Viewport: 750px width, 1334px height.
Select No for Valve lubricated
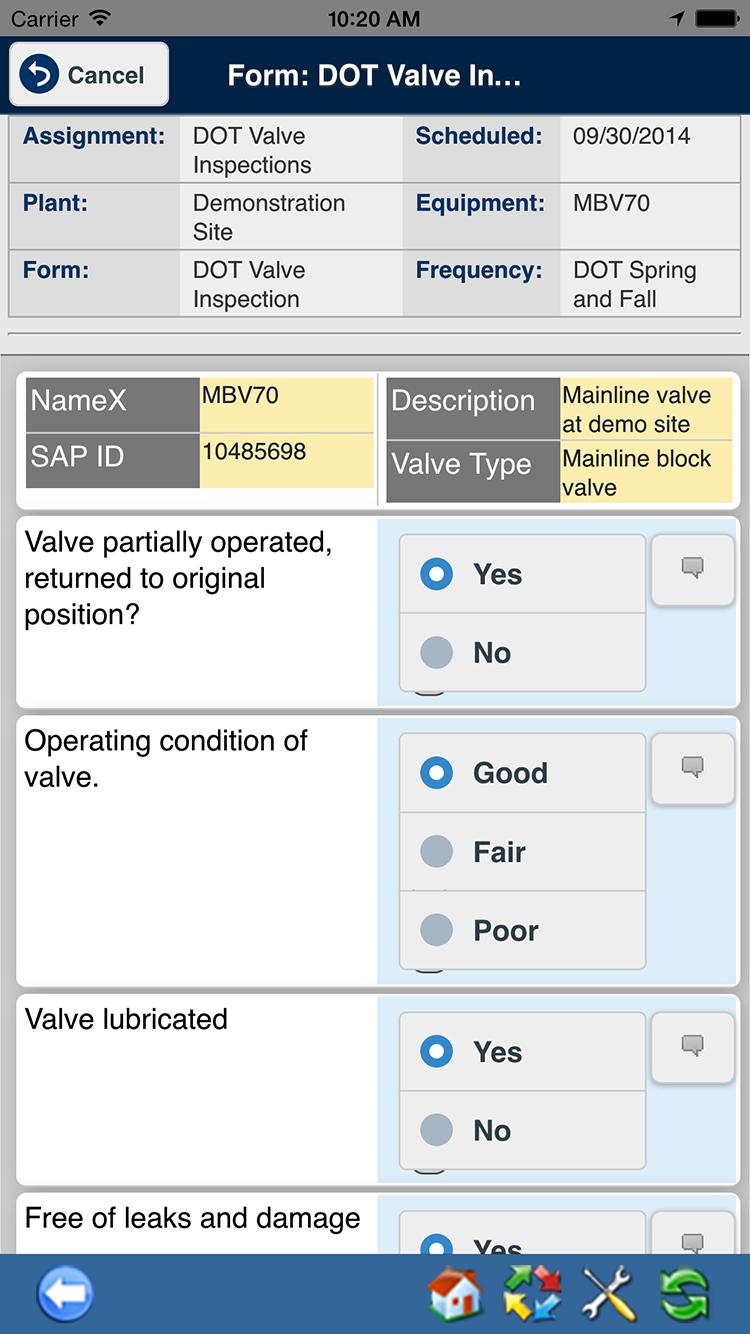[x=522, y=1131]
